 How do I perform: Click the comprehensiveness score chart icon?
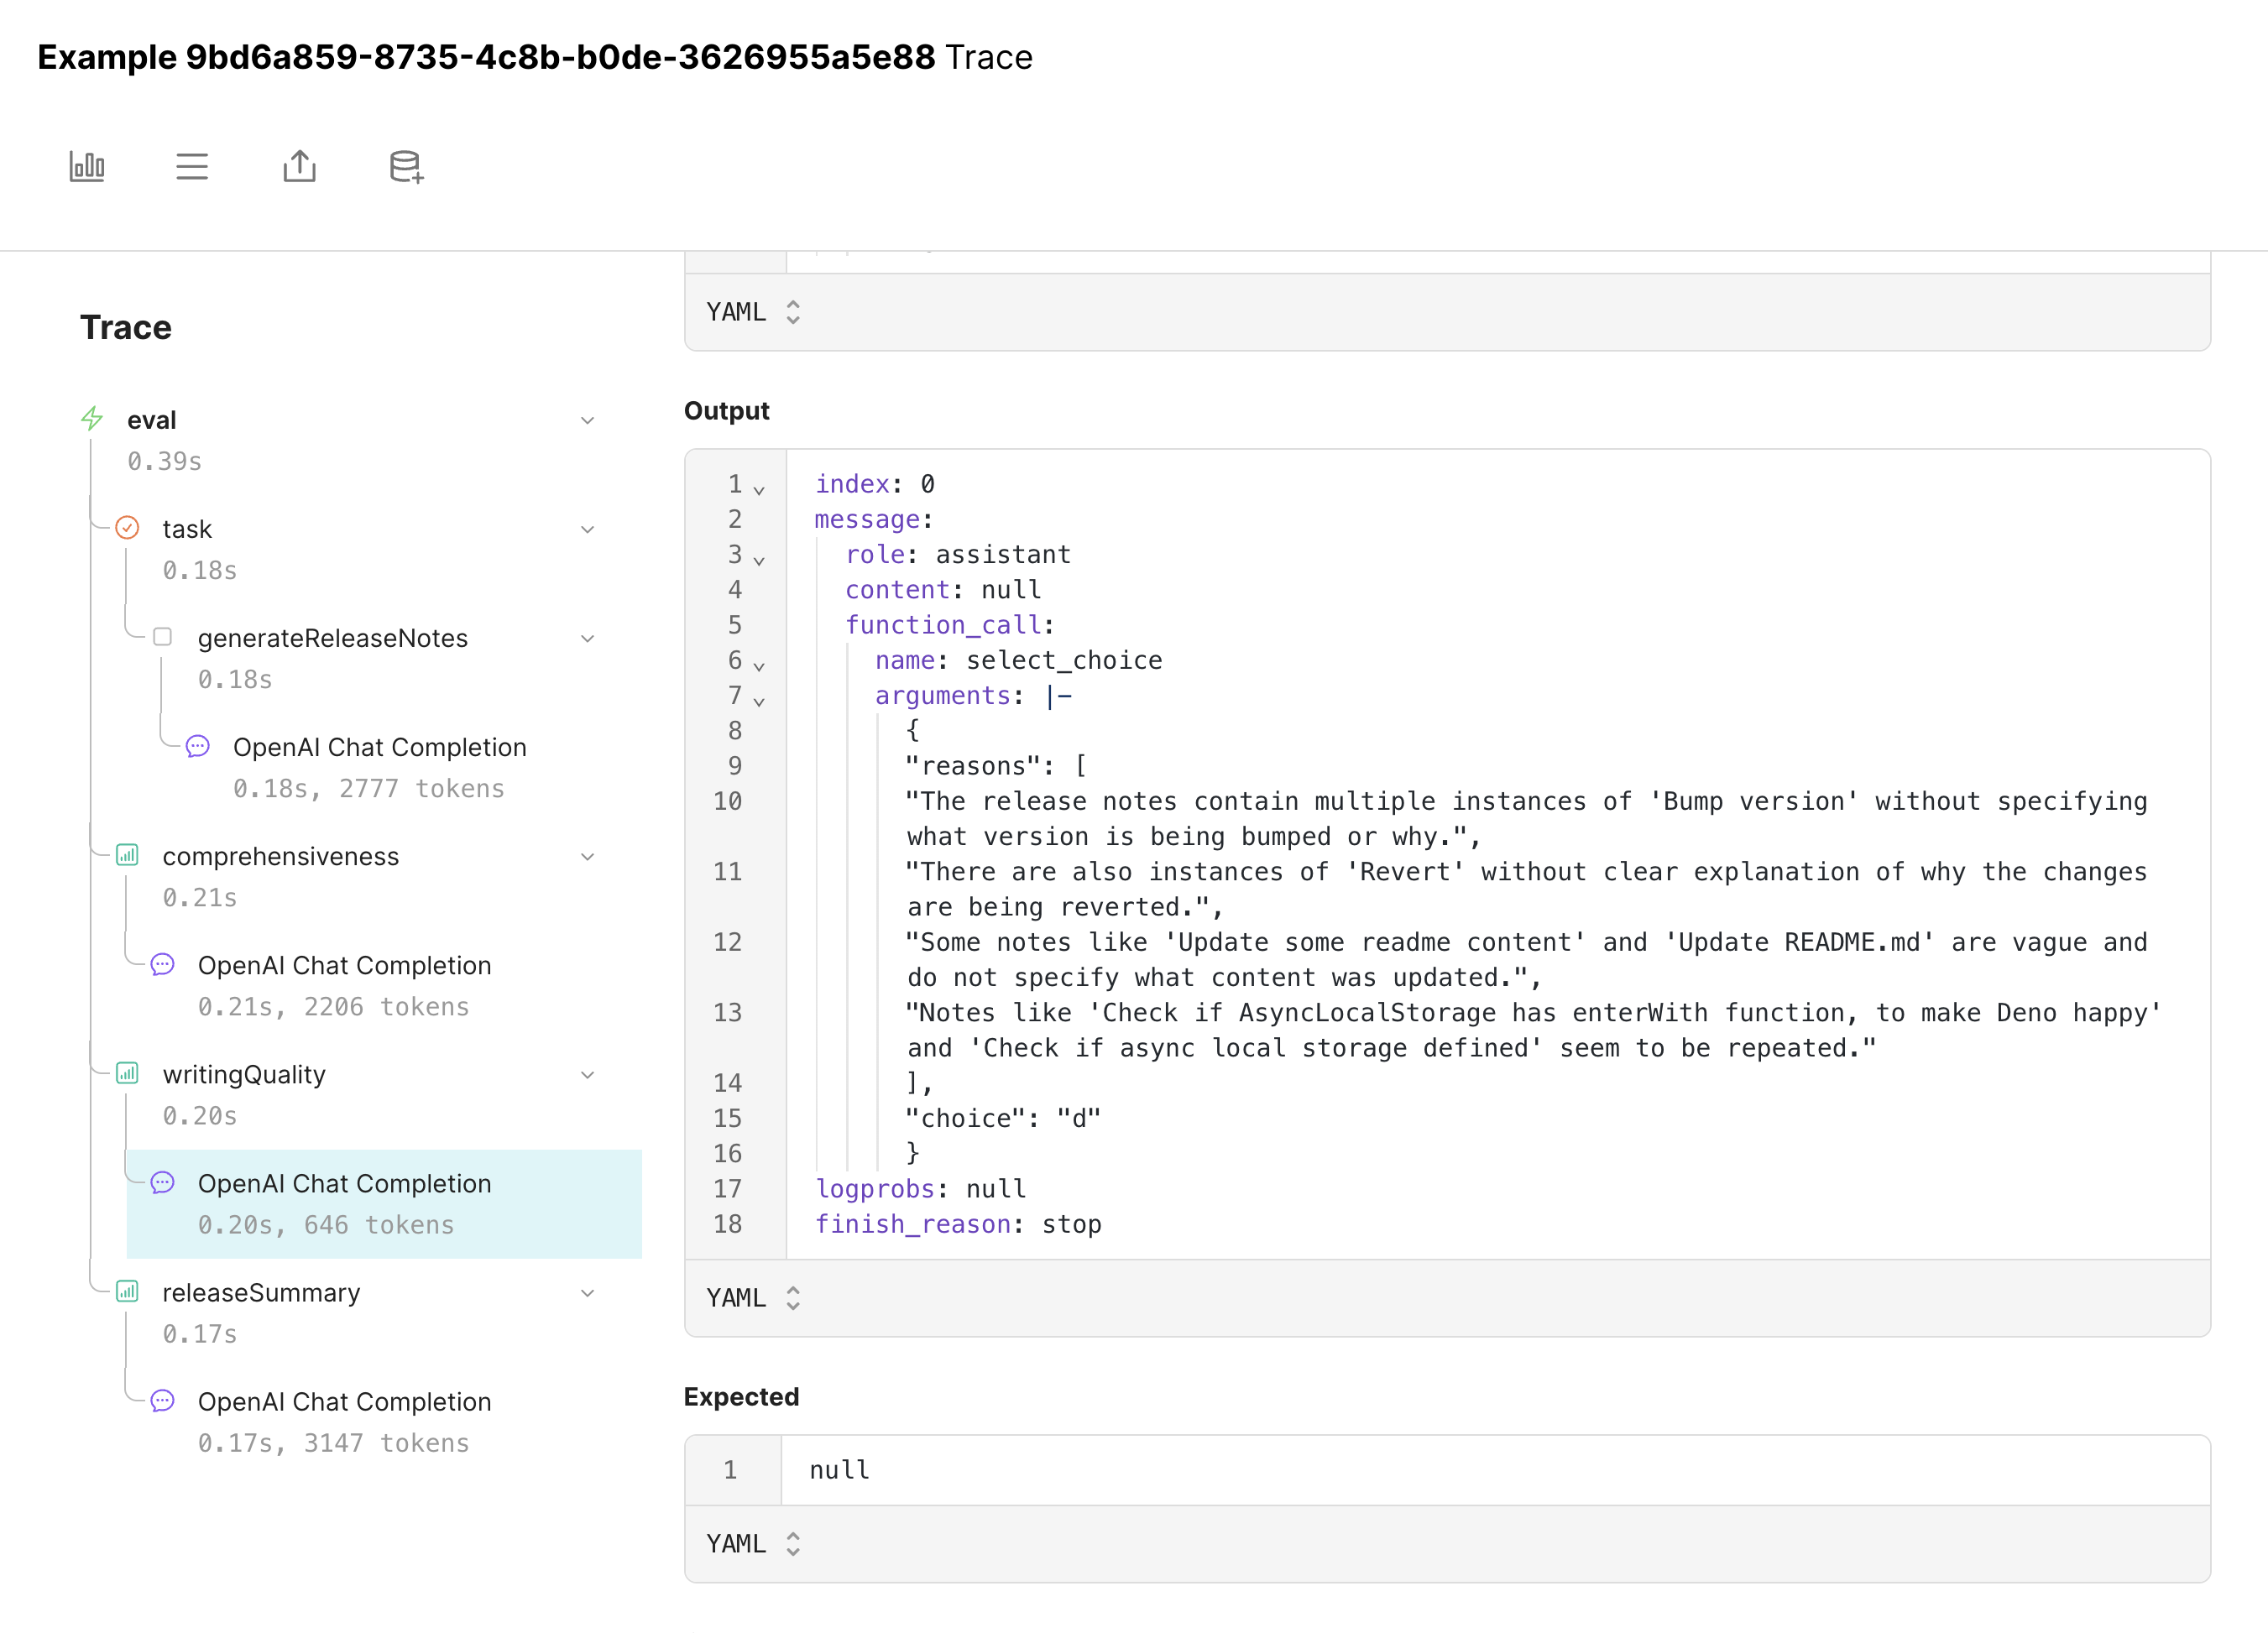tap(127, 855)
